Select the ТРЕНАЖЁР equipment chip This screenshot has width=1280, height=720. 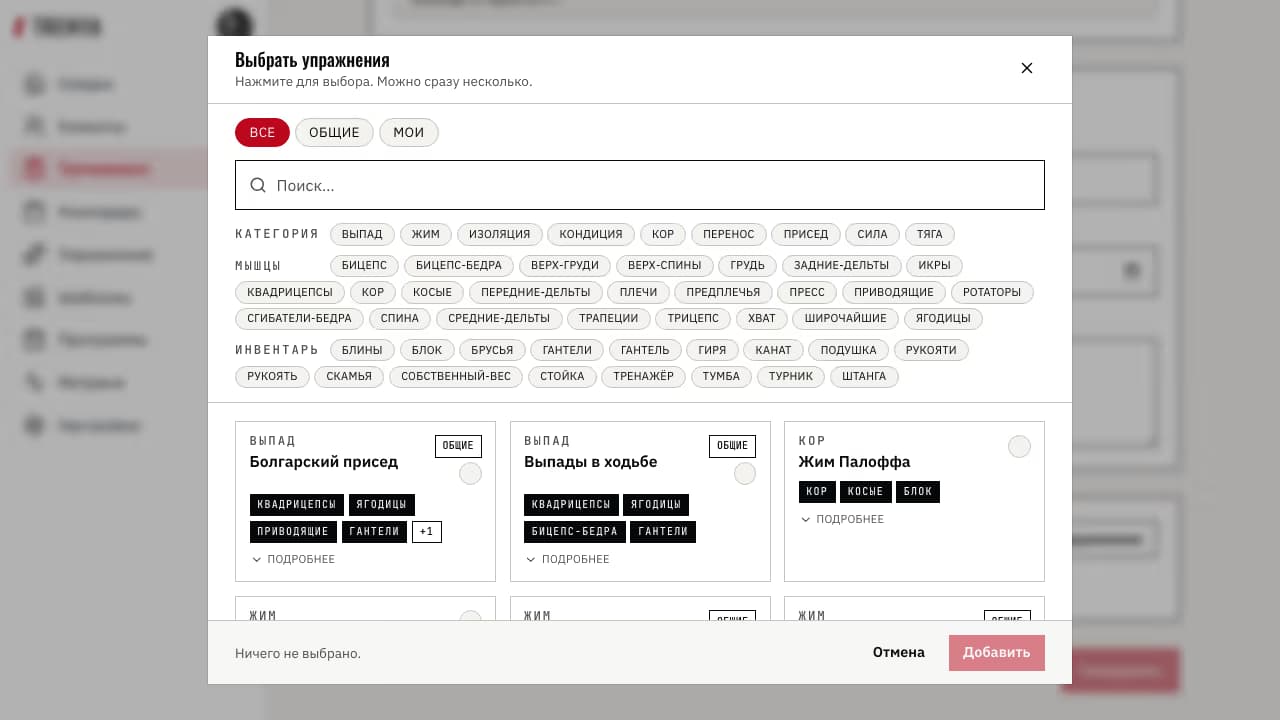[644, 377]
